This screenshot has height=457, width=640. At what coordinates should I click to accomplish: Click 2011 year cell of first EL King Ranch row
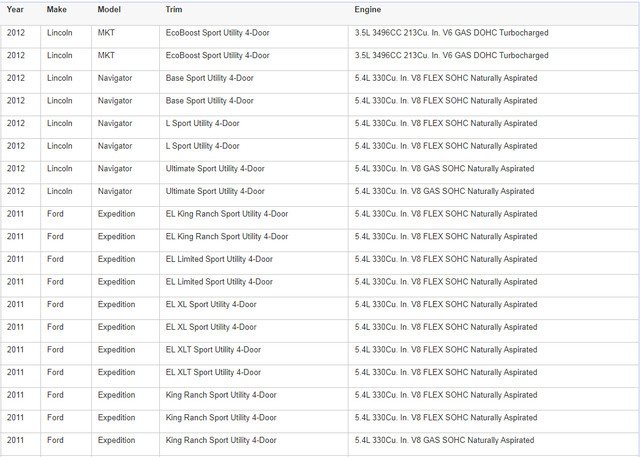15,214
